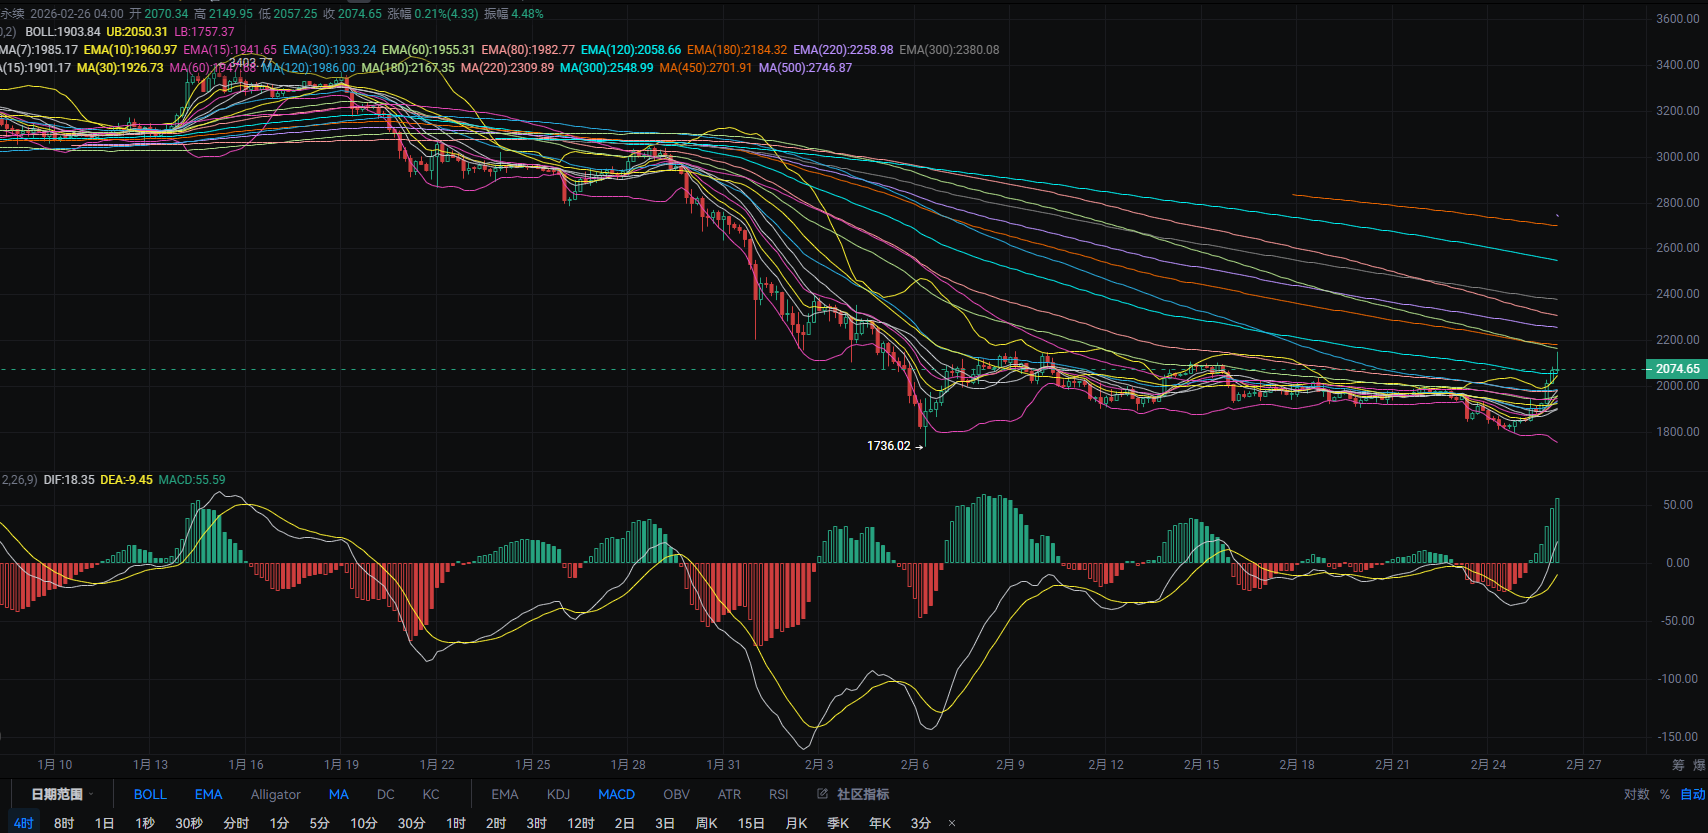Disable the MACD sub-indicator
Viewport: 1708px width, 833px height.
click(616, 794)
